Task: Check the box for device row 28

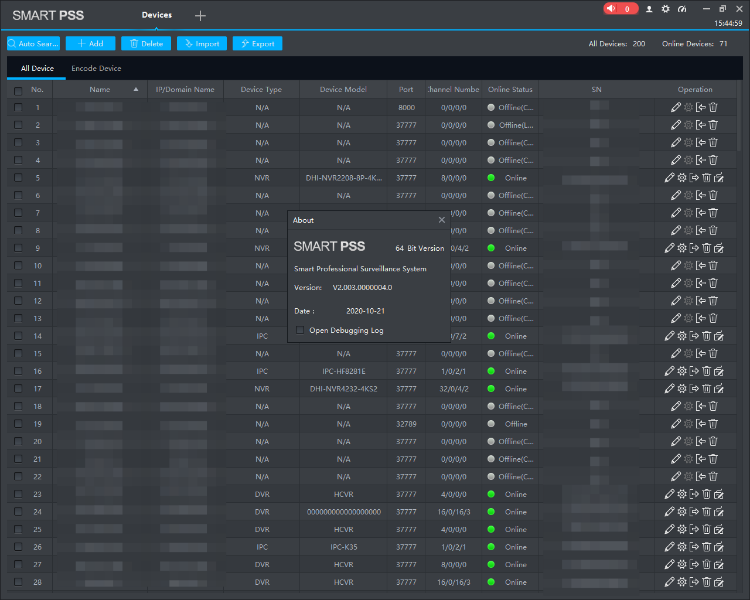Action: coord(18,582)
